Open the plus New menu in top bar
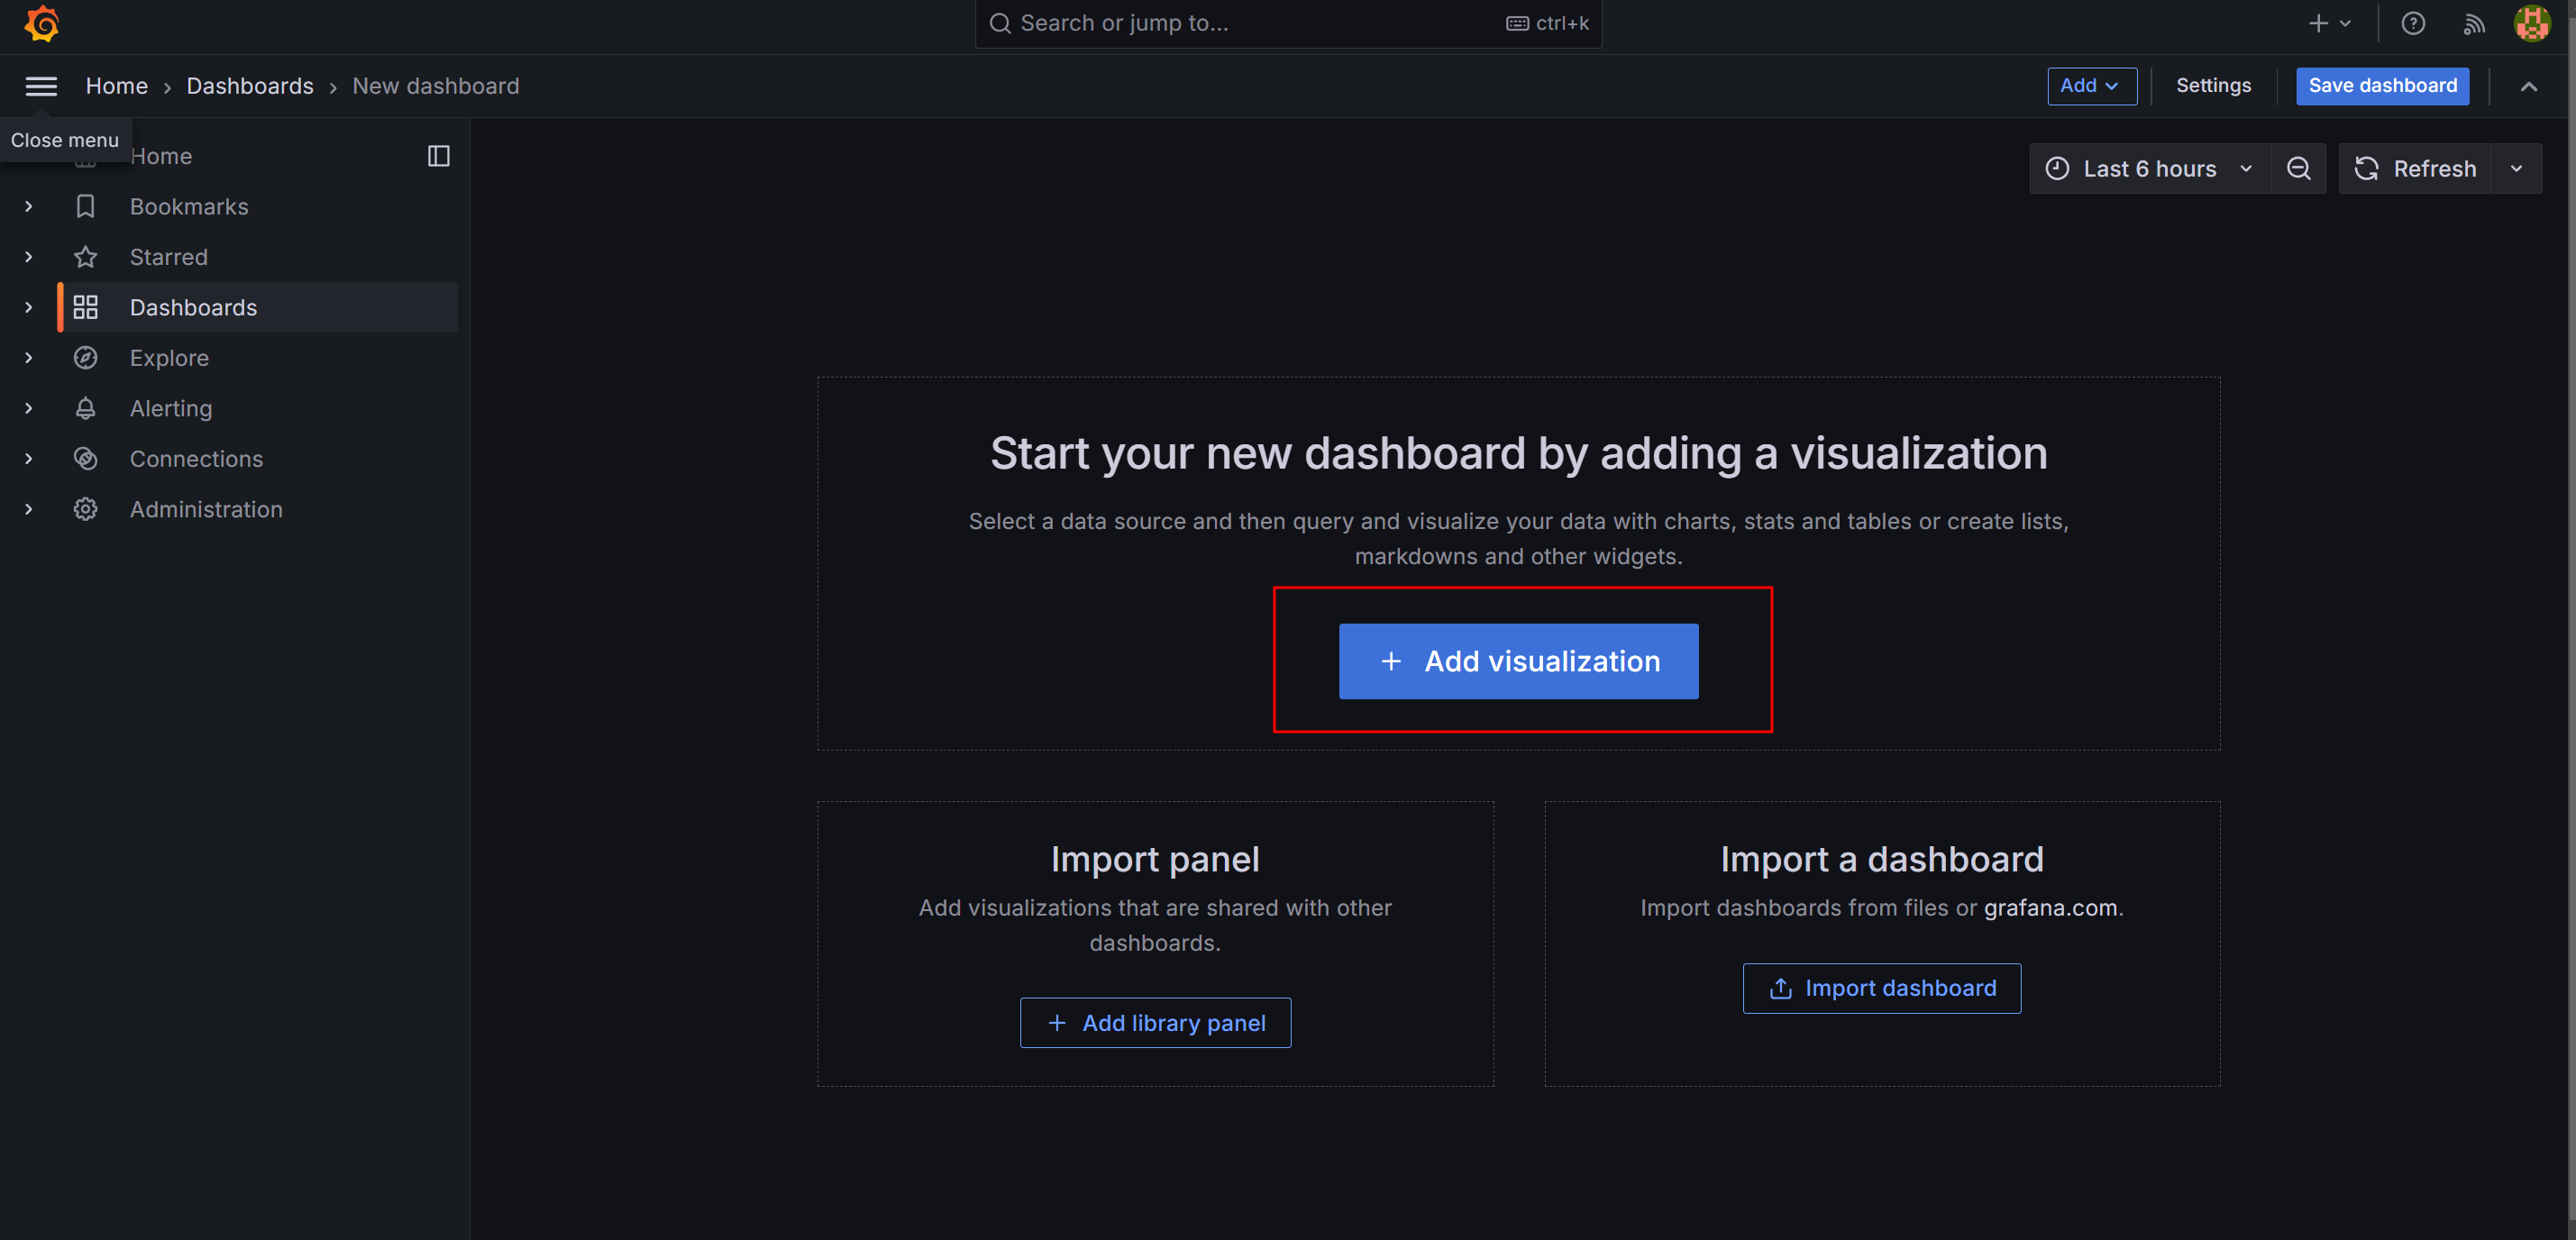The height and width of the screenshot is (1240, 2576). pyautogui.click(x=2329, y=23)
